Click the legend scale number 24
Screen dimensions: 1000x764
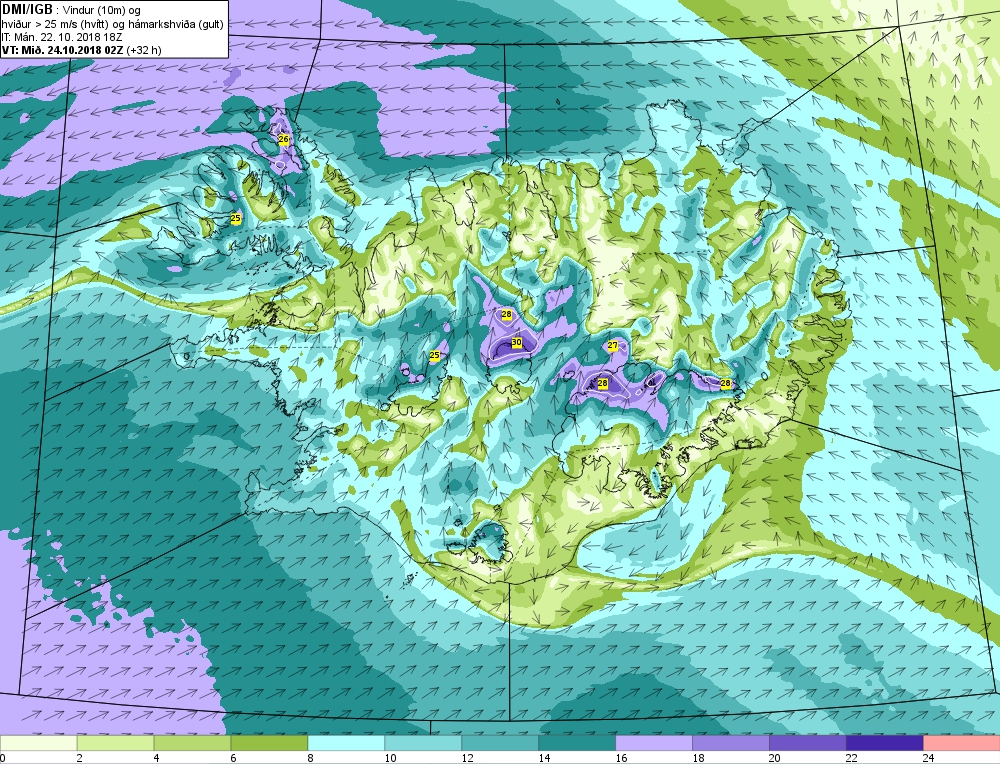pyautogui.click(x=929, y=758)
